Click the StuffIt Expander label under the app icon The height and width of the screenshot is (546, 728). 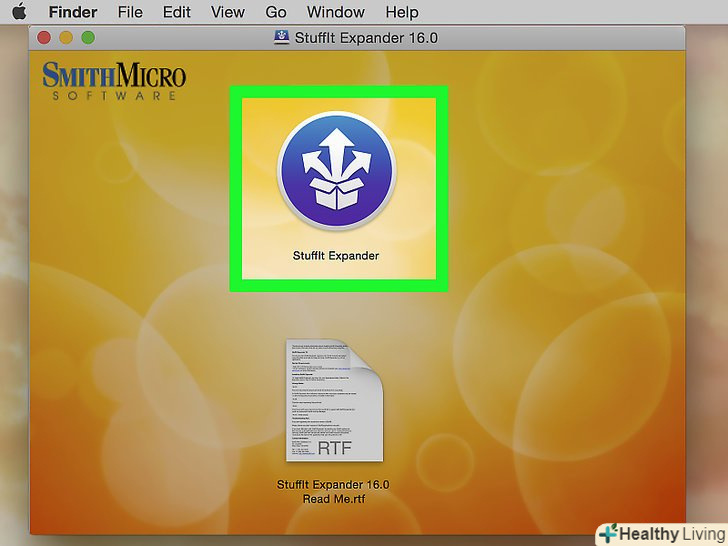coord(336,256)
